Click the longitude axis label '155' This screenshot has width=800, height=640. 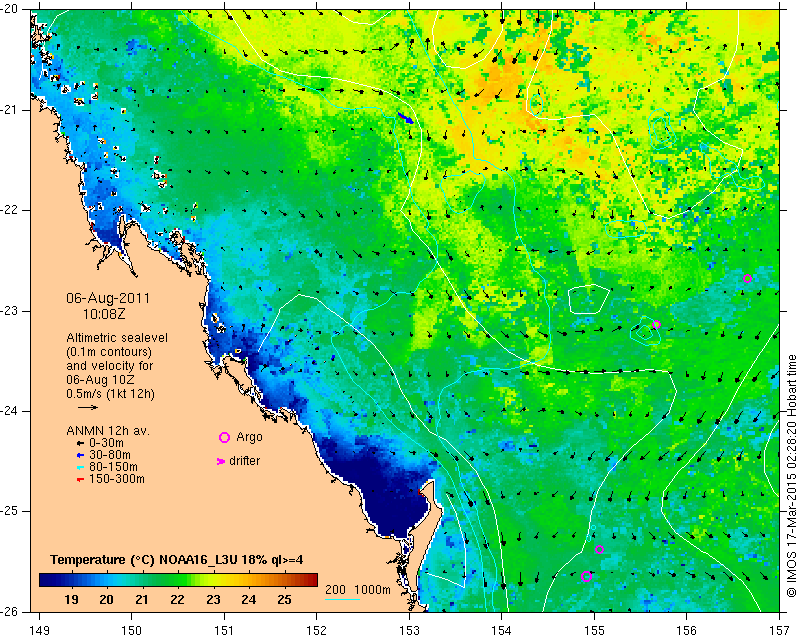pyautogui.click(x=594, y=631)
